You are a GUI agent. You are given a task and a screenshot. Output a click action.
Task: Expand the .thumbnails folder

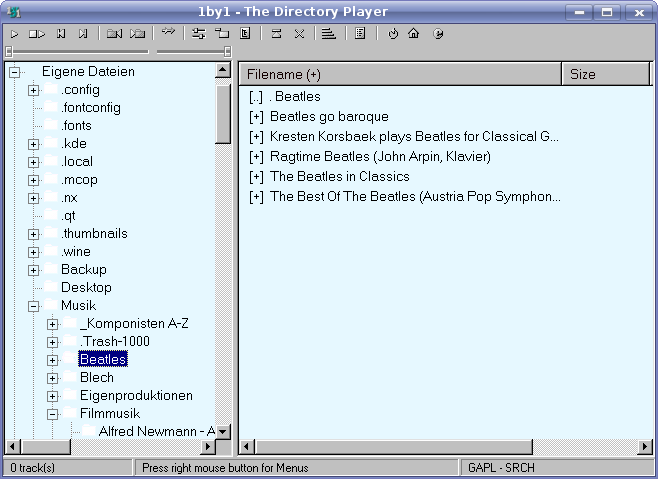tap(34, 234)
